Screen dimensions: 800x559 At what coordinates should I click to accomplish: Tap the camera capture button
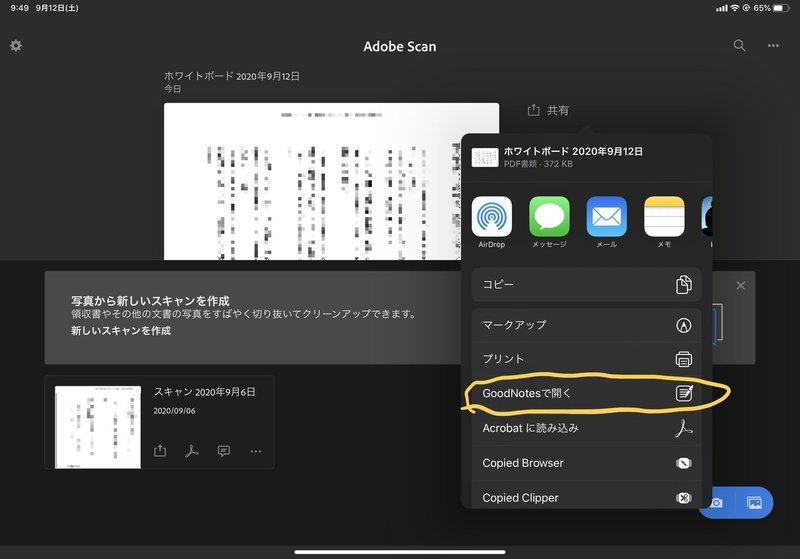pos(717,503)
